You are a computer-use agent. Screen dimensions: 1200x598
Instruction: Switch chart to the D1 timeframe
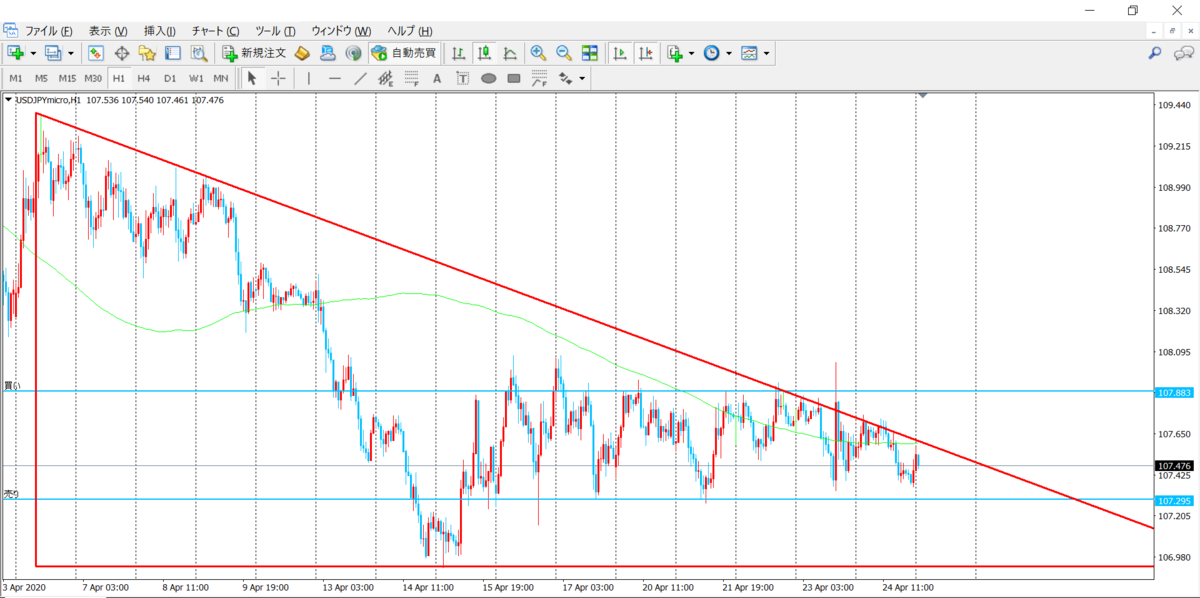(x=170, y=78)
